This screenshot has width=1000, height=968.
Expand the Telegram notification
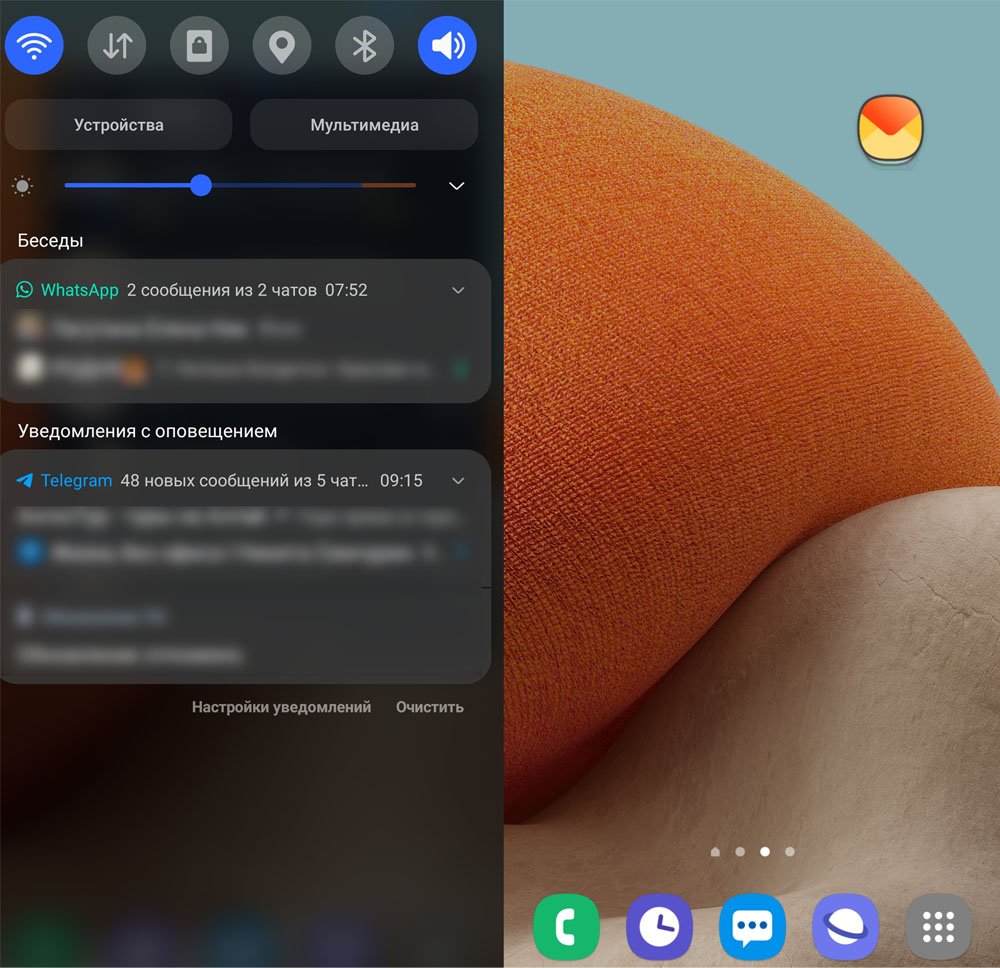458,481
